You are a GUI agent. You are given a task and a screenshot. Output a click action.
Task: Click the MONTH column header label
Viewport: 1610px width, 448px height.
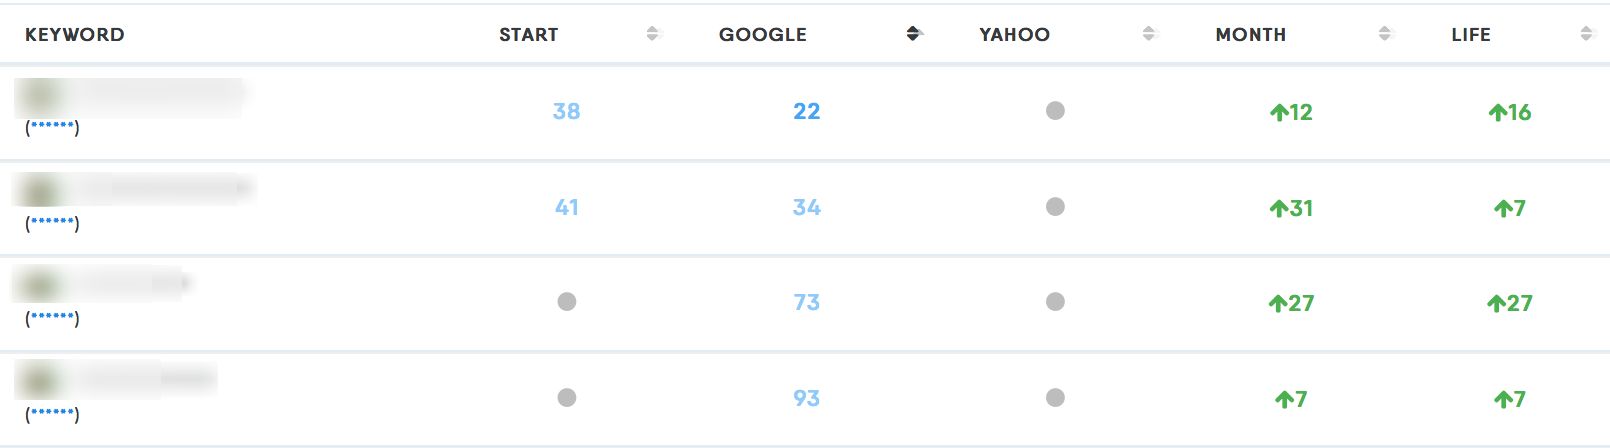(1250, 34)
